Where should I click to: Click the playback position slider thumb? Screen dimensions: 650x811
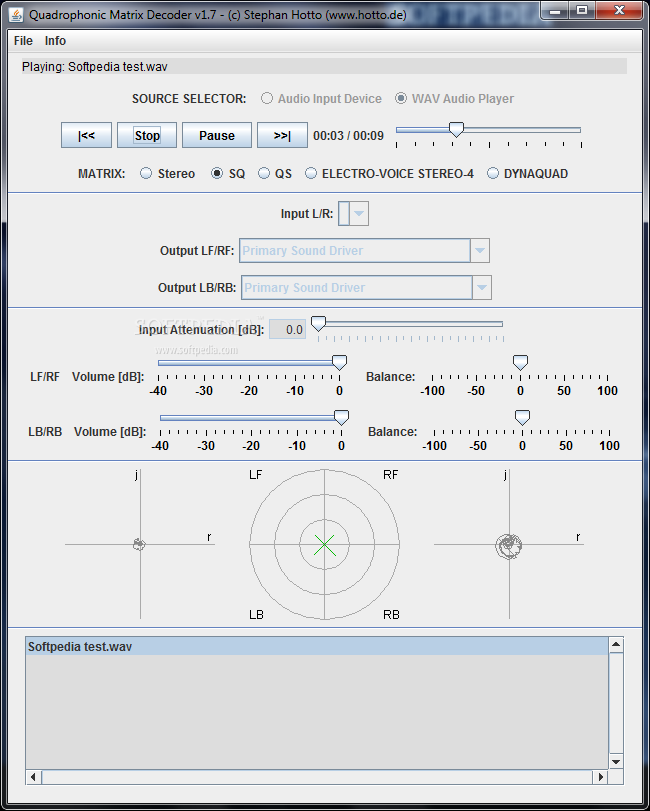coord(456,129)
